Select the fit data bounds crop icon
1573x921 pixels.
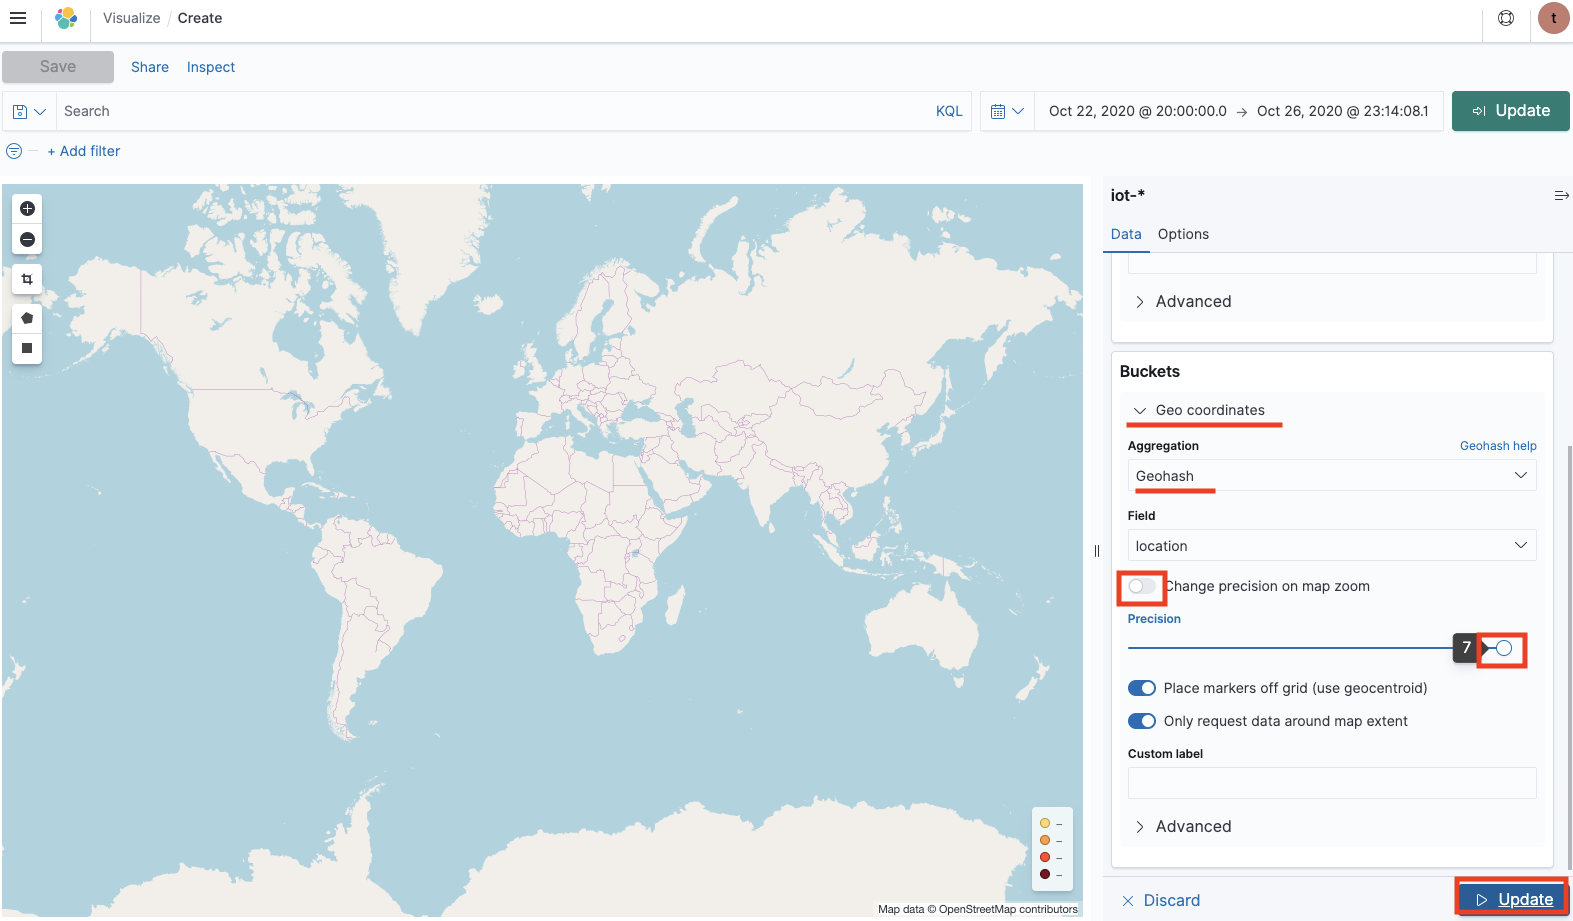[x=27, y=279]
